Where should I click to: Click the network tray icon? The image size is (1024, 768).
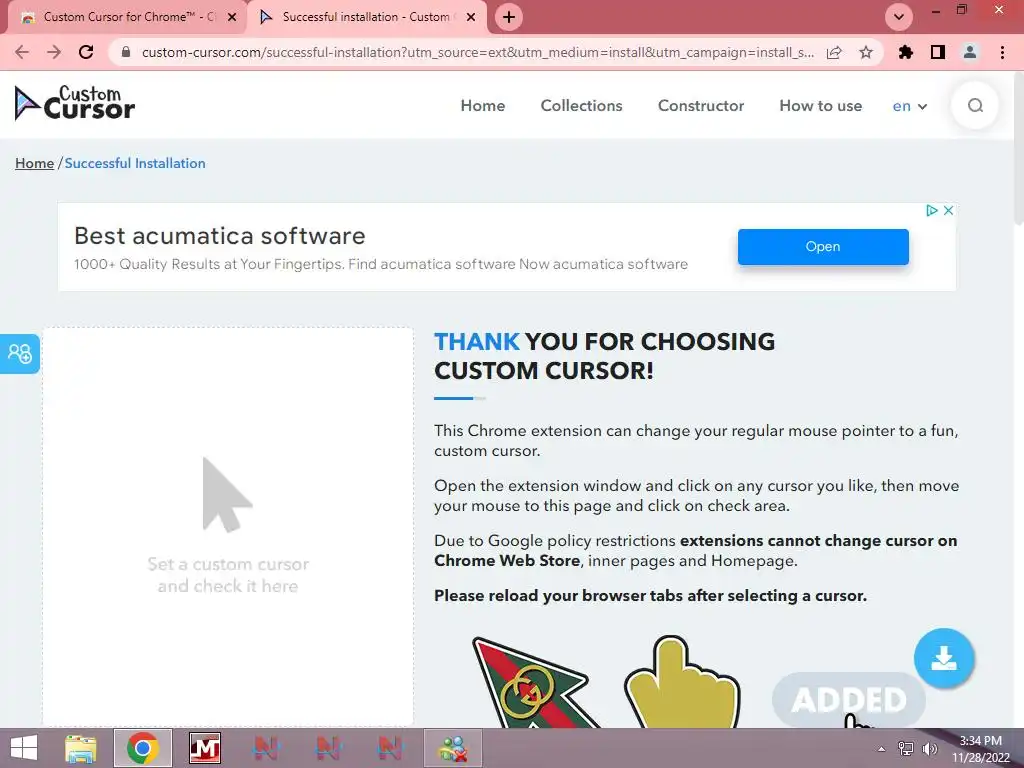(906, 749)
